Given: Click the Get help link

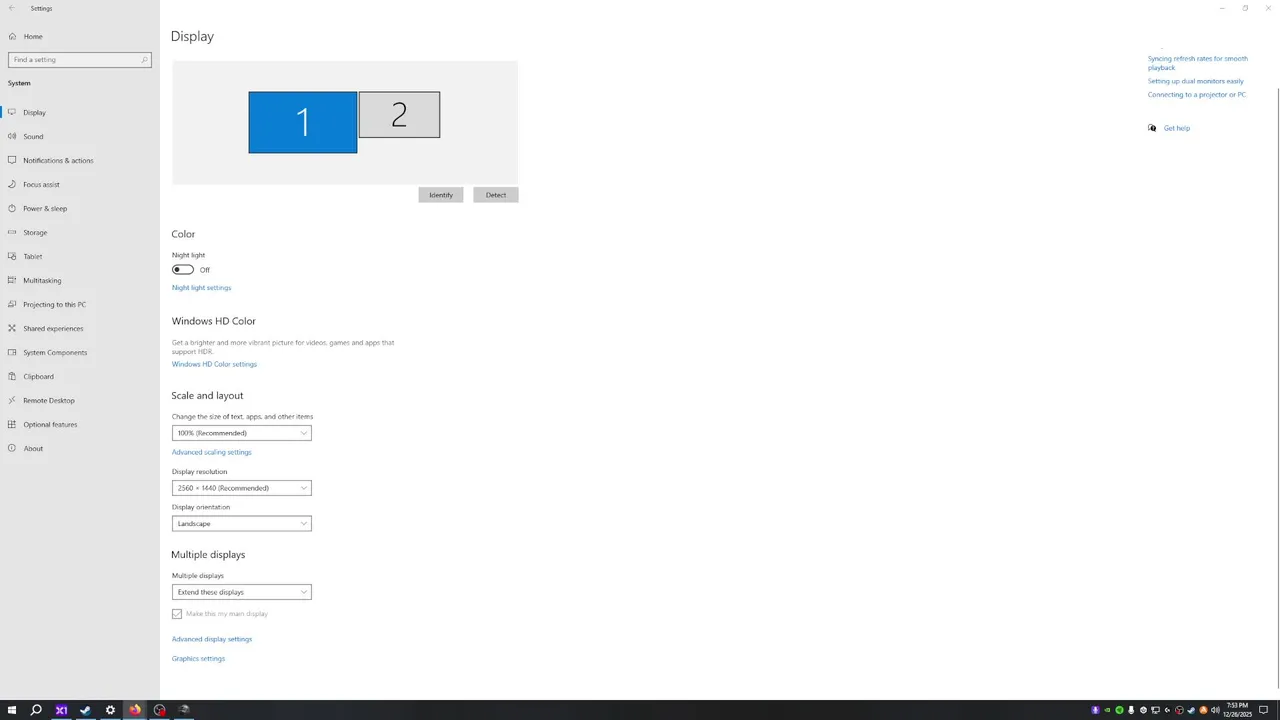Looking at the screenshot, I should pyautogui.click(x=1177, y=128).
